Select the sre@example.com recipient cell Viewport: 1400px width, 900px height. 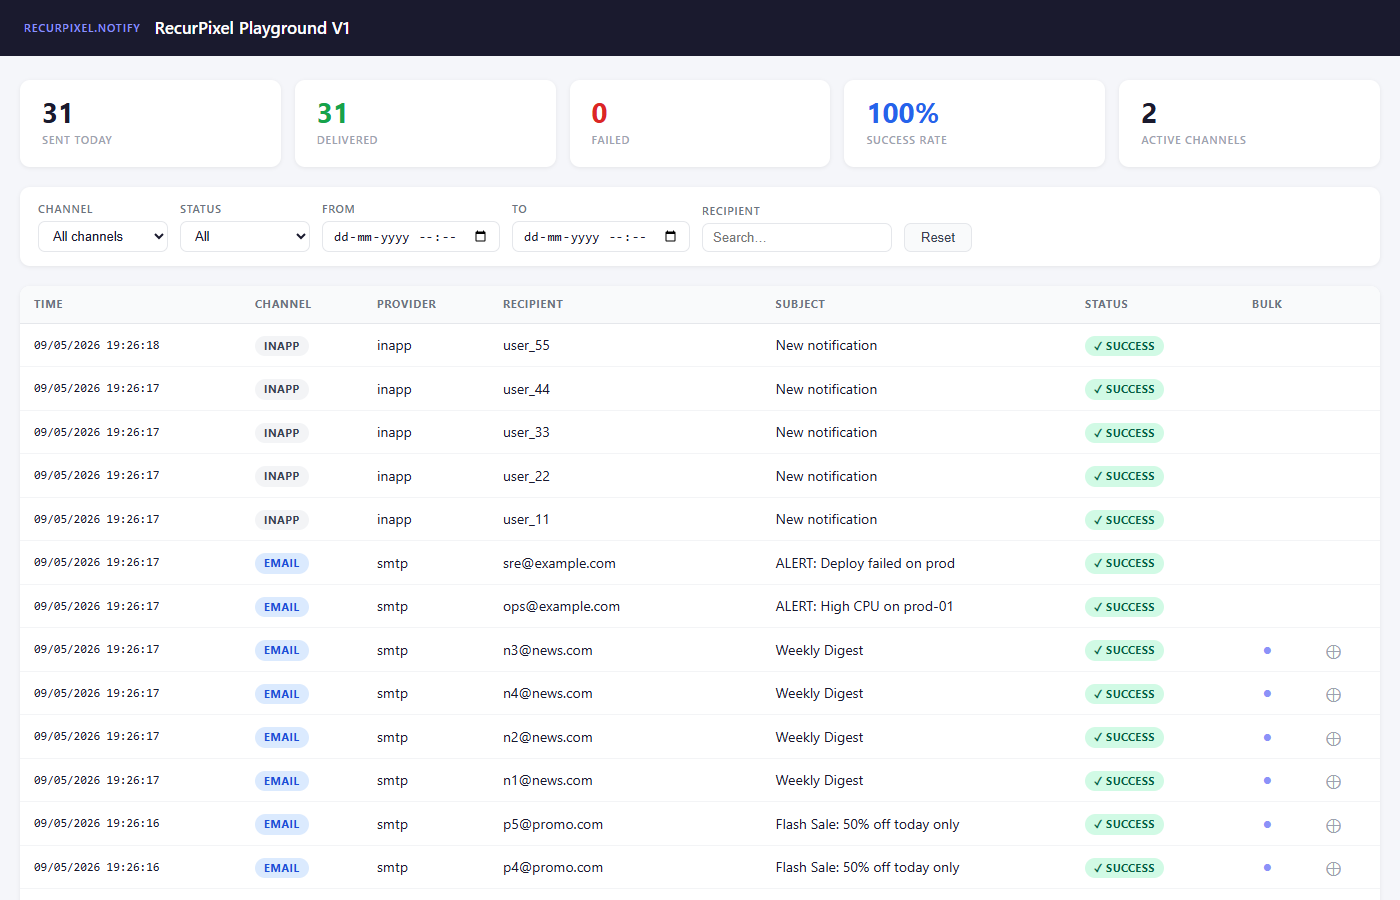pos(559,564)
